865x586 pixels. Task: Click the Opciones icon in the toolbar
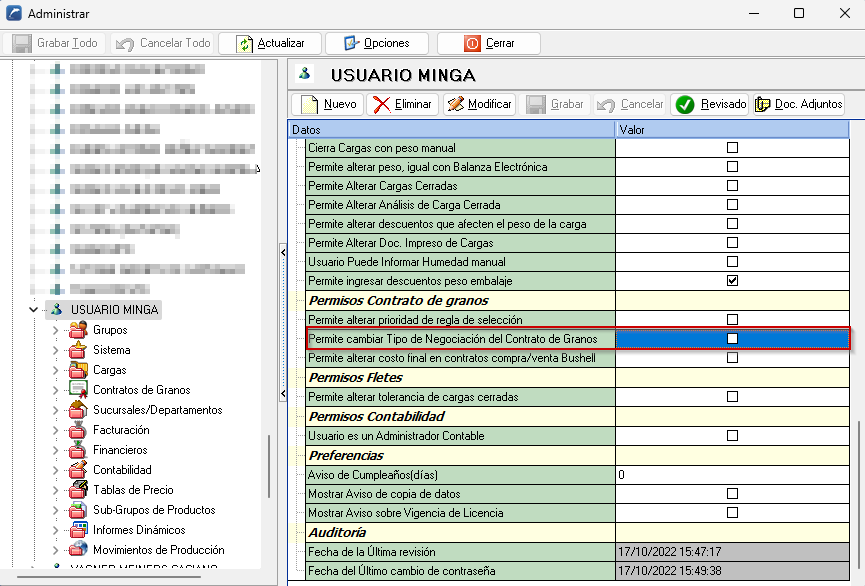tap(351, 43)
